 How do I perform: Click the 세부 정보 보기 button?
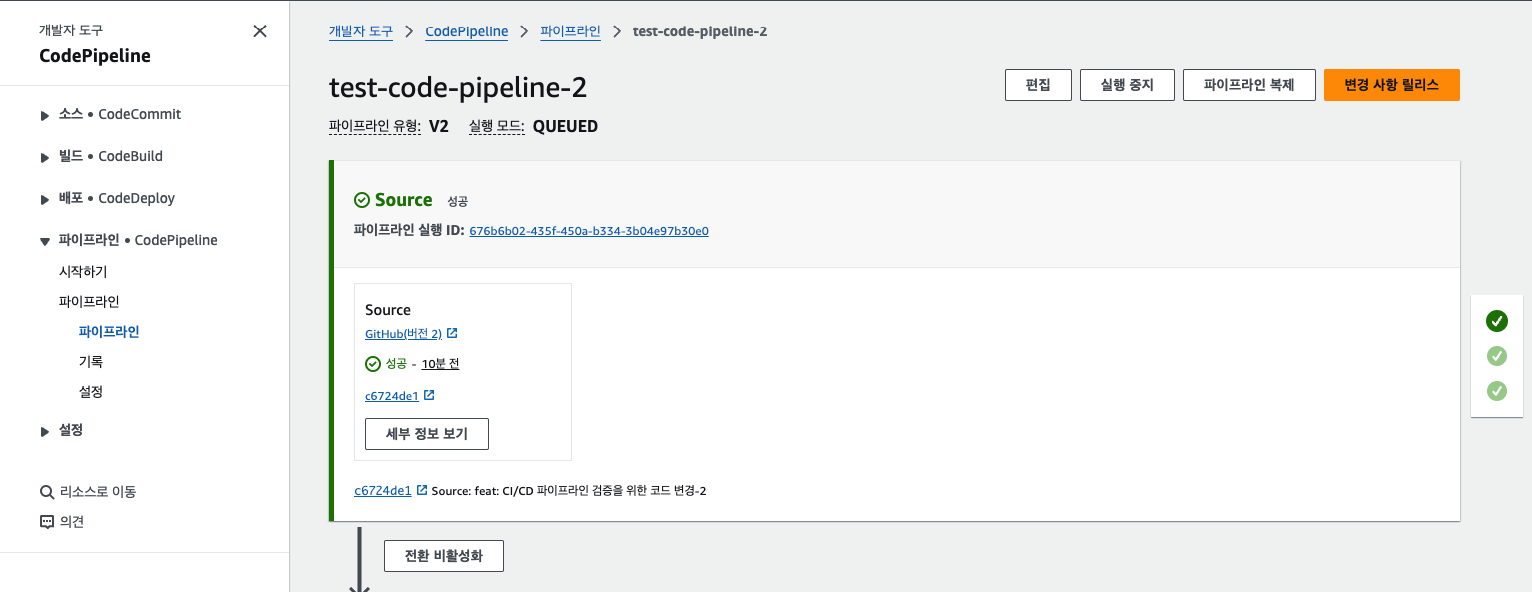pyautogui.click(x=427, y=434)
